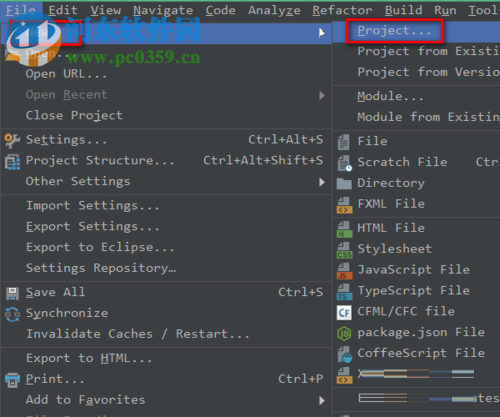Click the Synchronize arrows icon
The height and width of the screenshot is (417, 500).
12,314
